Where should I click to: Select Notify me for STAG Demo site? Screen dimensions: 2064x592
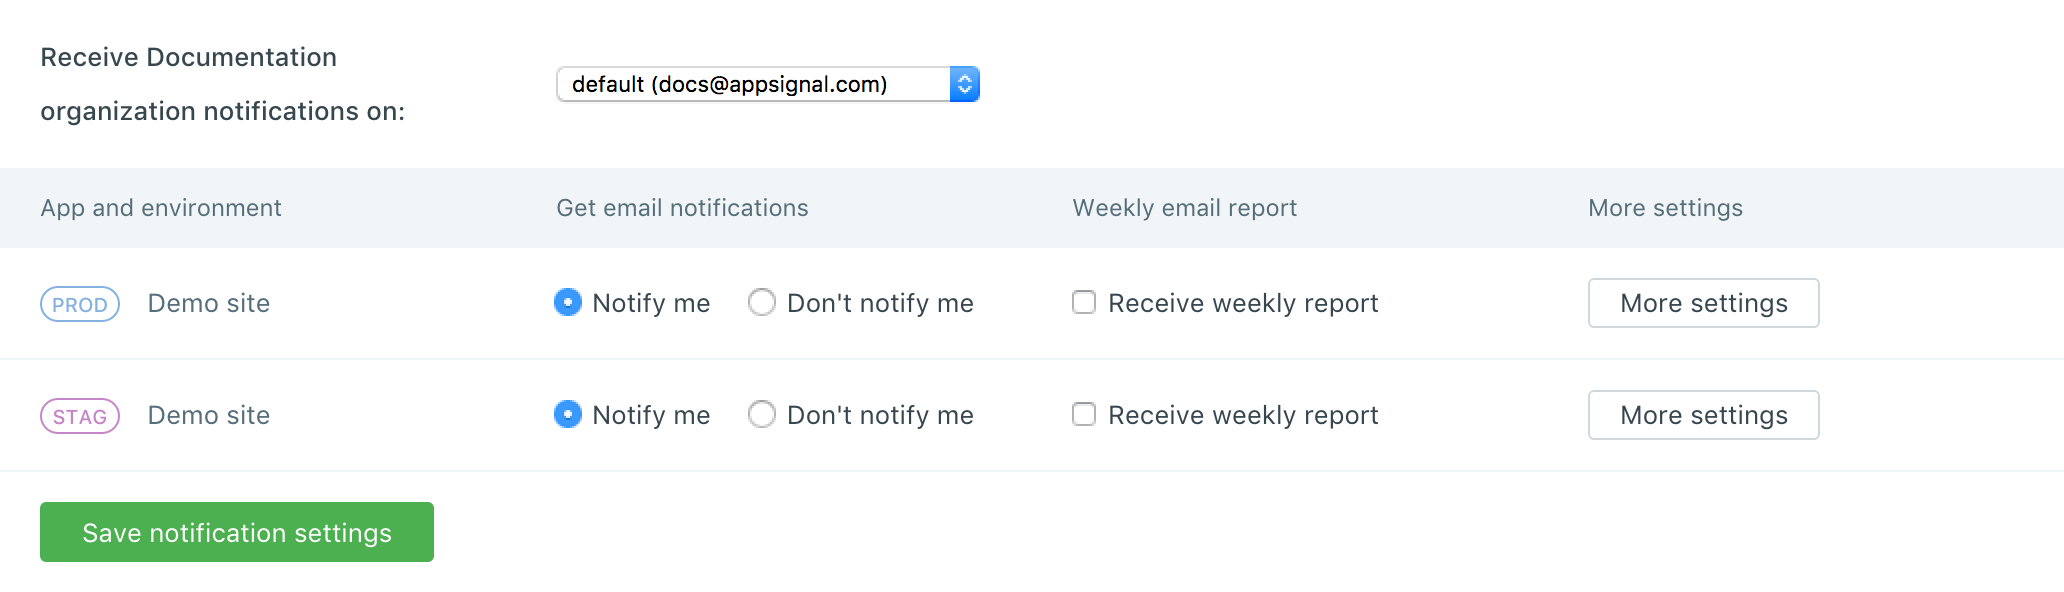pos(568,414)
